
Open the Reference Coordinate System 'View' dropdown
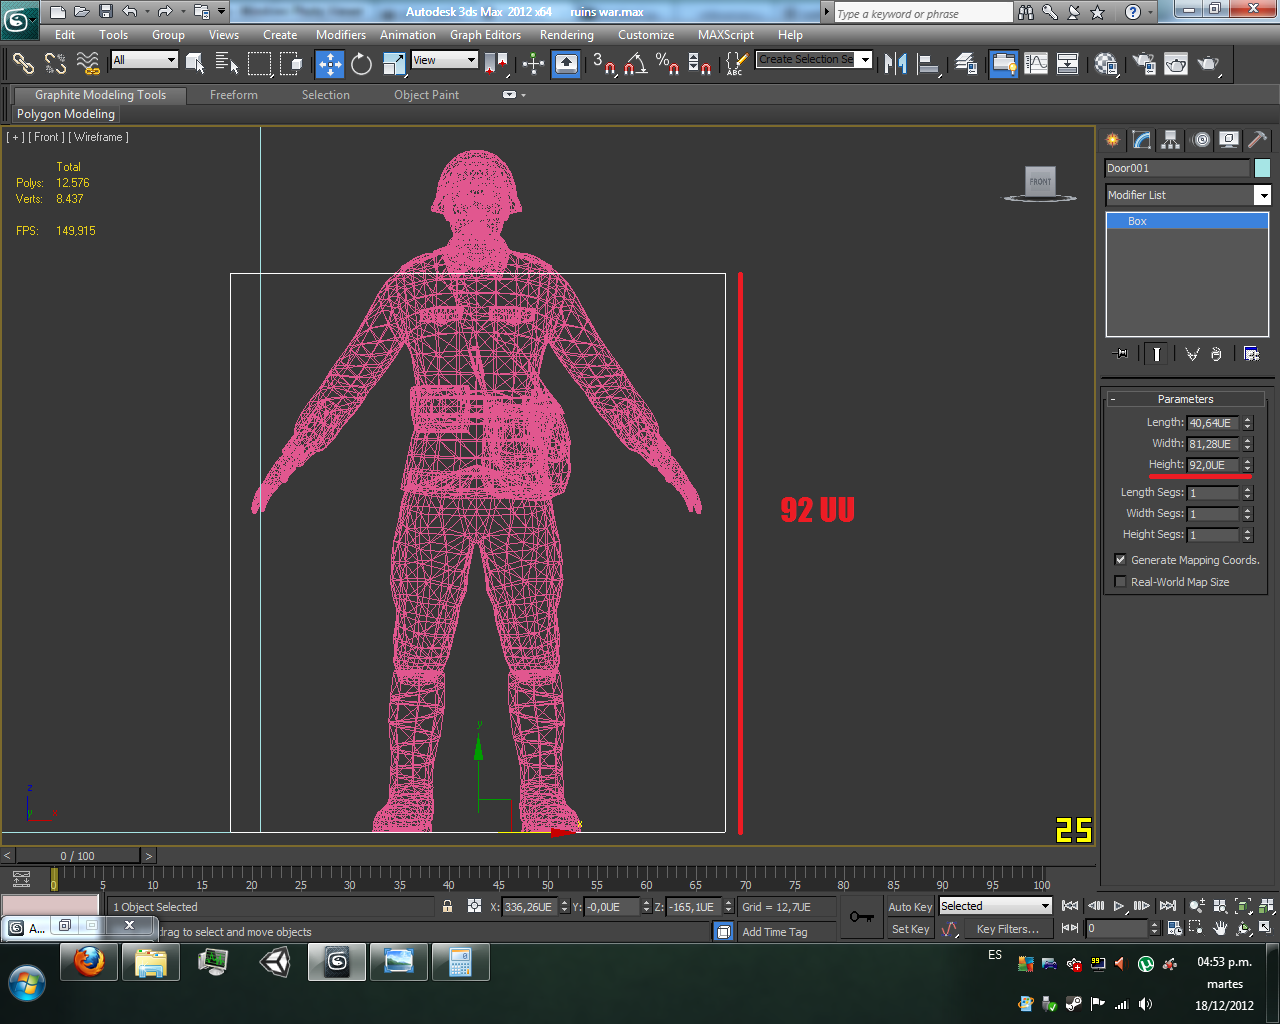(444, 60)
